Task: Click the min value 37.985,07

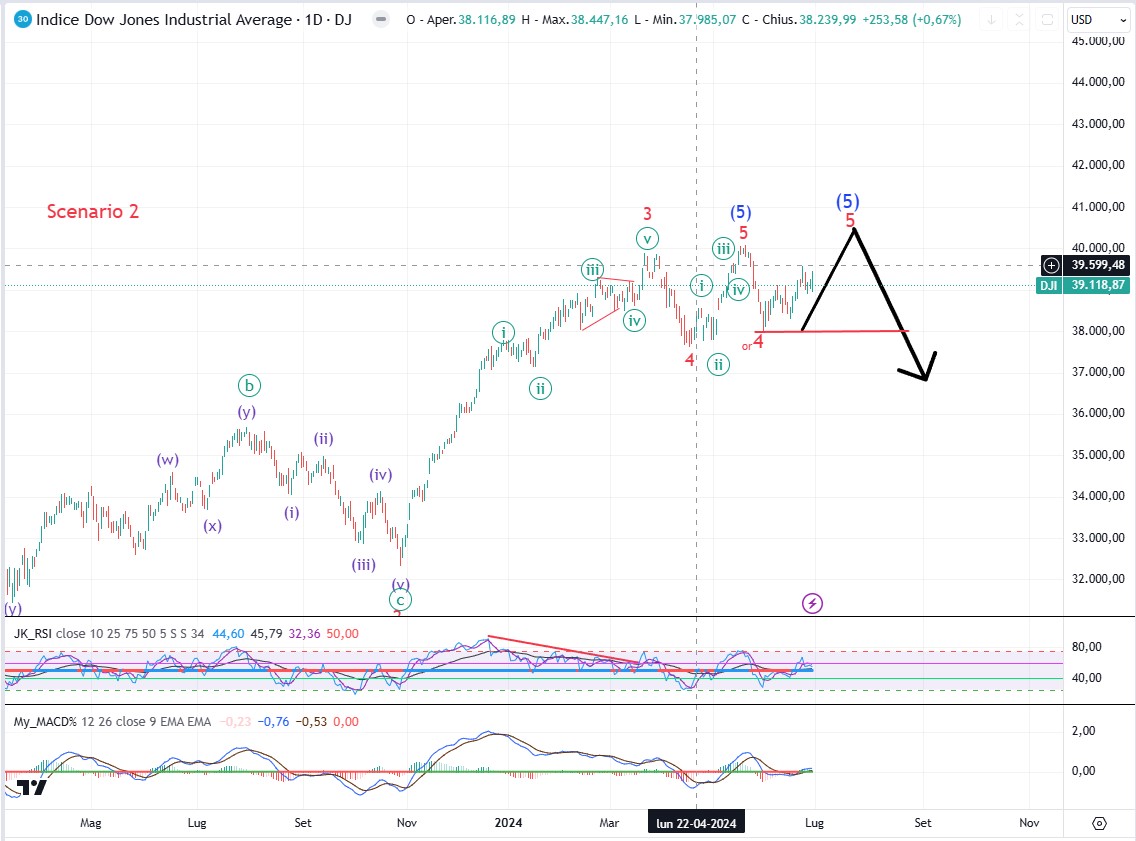Action: (x=706, y=20)
